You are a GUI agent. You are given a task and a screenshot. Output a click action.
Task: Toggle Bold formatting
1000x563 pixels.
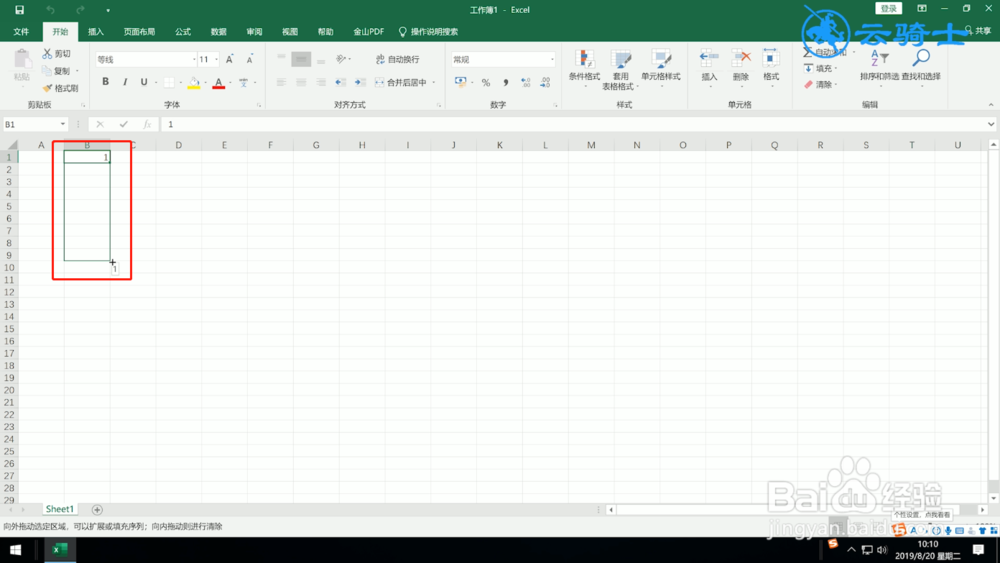[x=105, y=82]
